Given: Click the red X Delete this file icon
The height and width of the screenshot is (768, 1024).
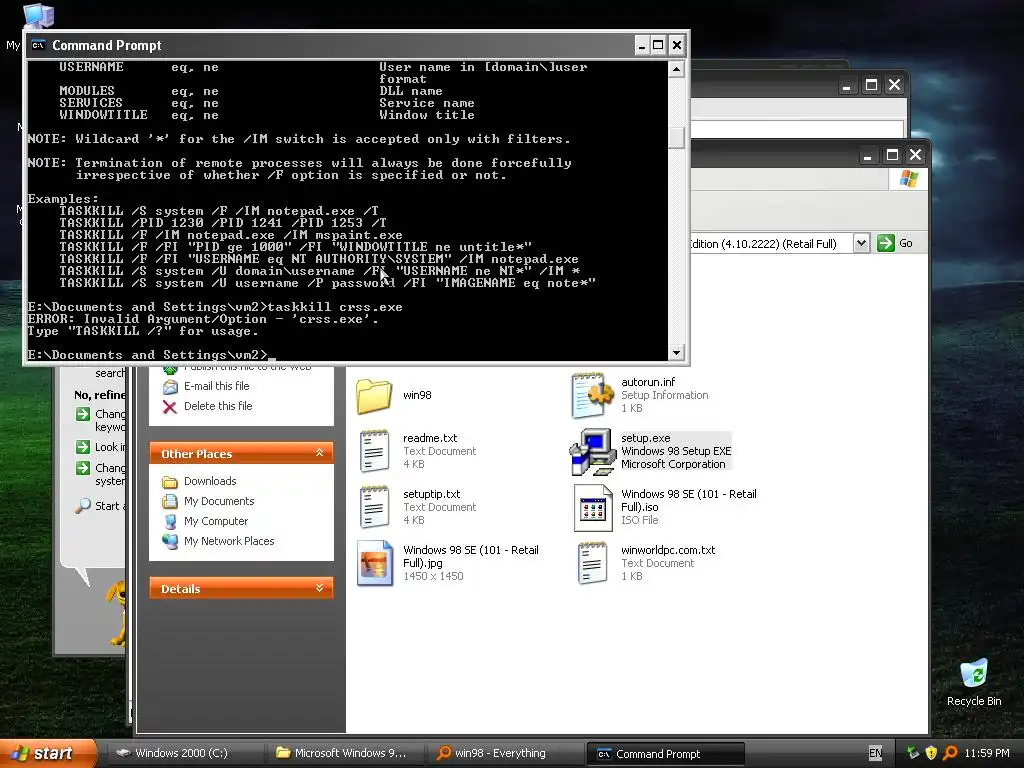Looking at the screenshot, I should pyautogui.click(x=170, y=407).
